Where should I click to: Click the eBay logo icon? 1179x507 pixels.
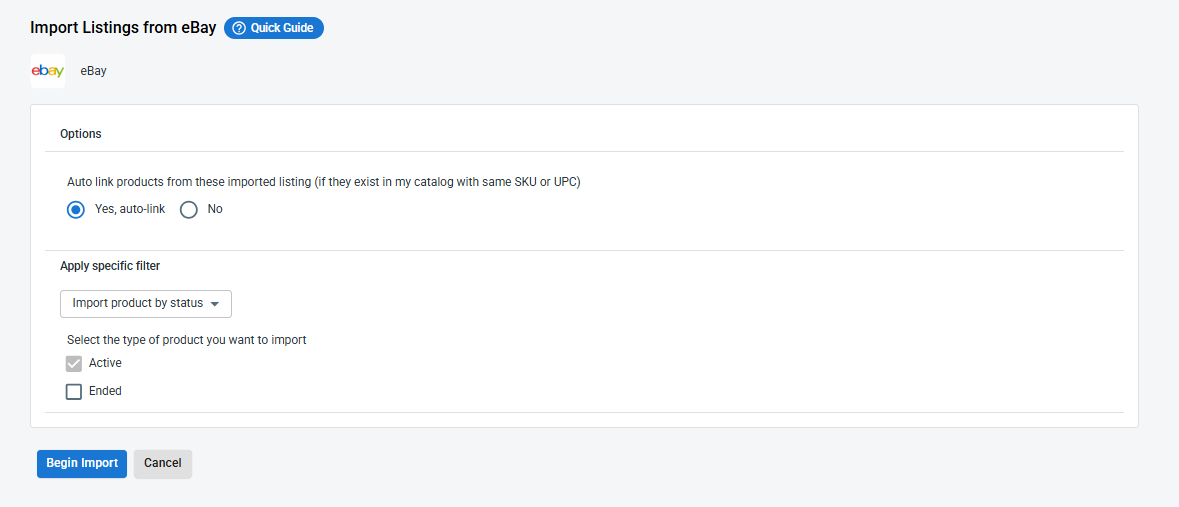(x=47, y=71)
